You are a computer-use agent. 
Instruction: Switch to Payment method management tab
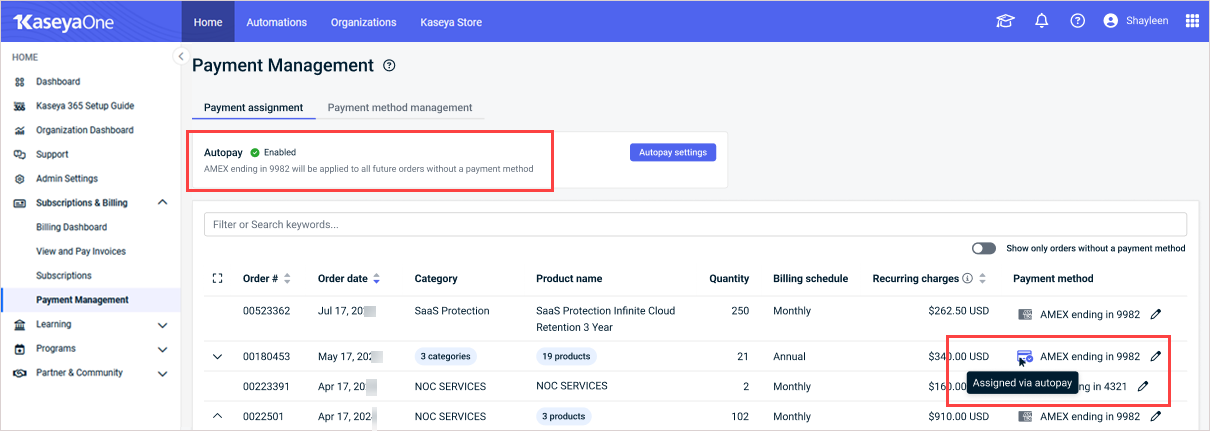click(400, 108)
